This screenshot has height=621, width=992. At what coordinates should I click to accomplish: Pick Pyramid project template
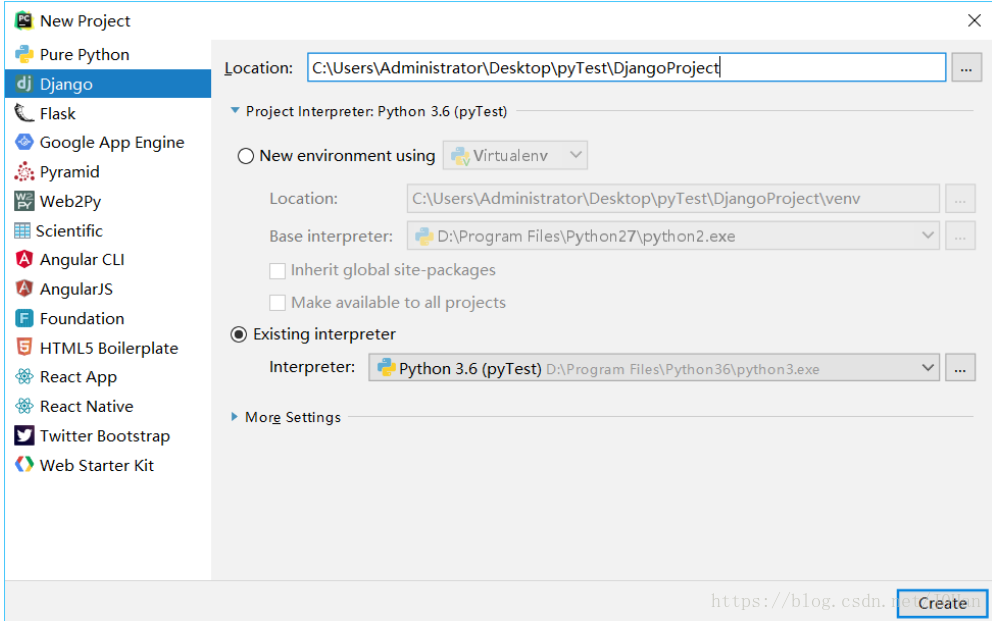click(x=108, y=171)
